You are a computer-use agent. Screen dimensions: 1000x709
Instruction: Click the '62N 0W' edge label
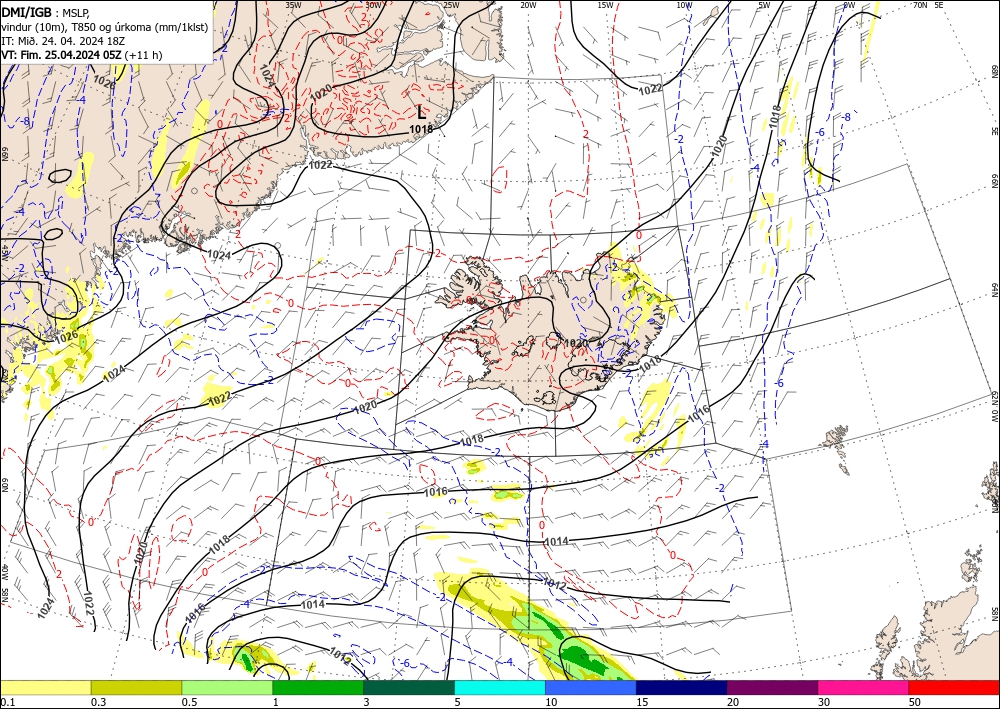[x=994, y=408]
